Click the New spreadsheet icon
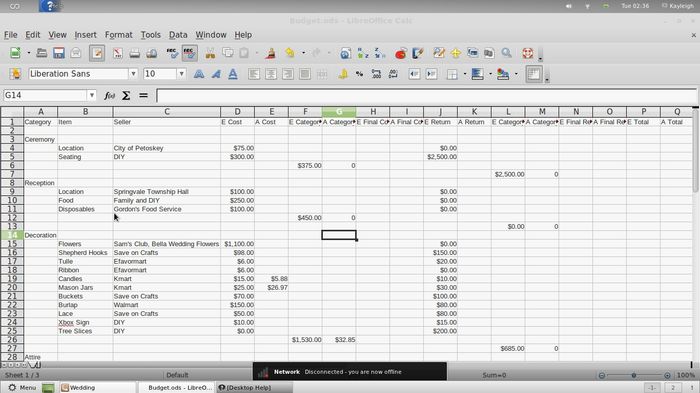This screenshot has width=700, height=393. tap(15, 53)
